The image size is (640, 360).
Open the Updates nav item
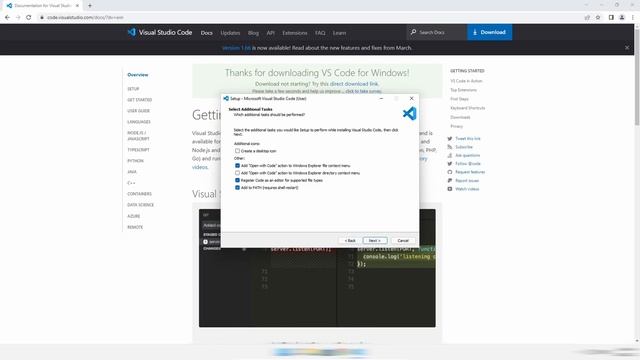pos(230,33)
